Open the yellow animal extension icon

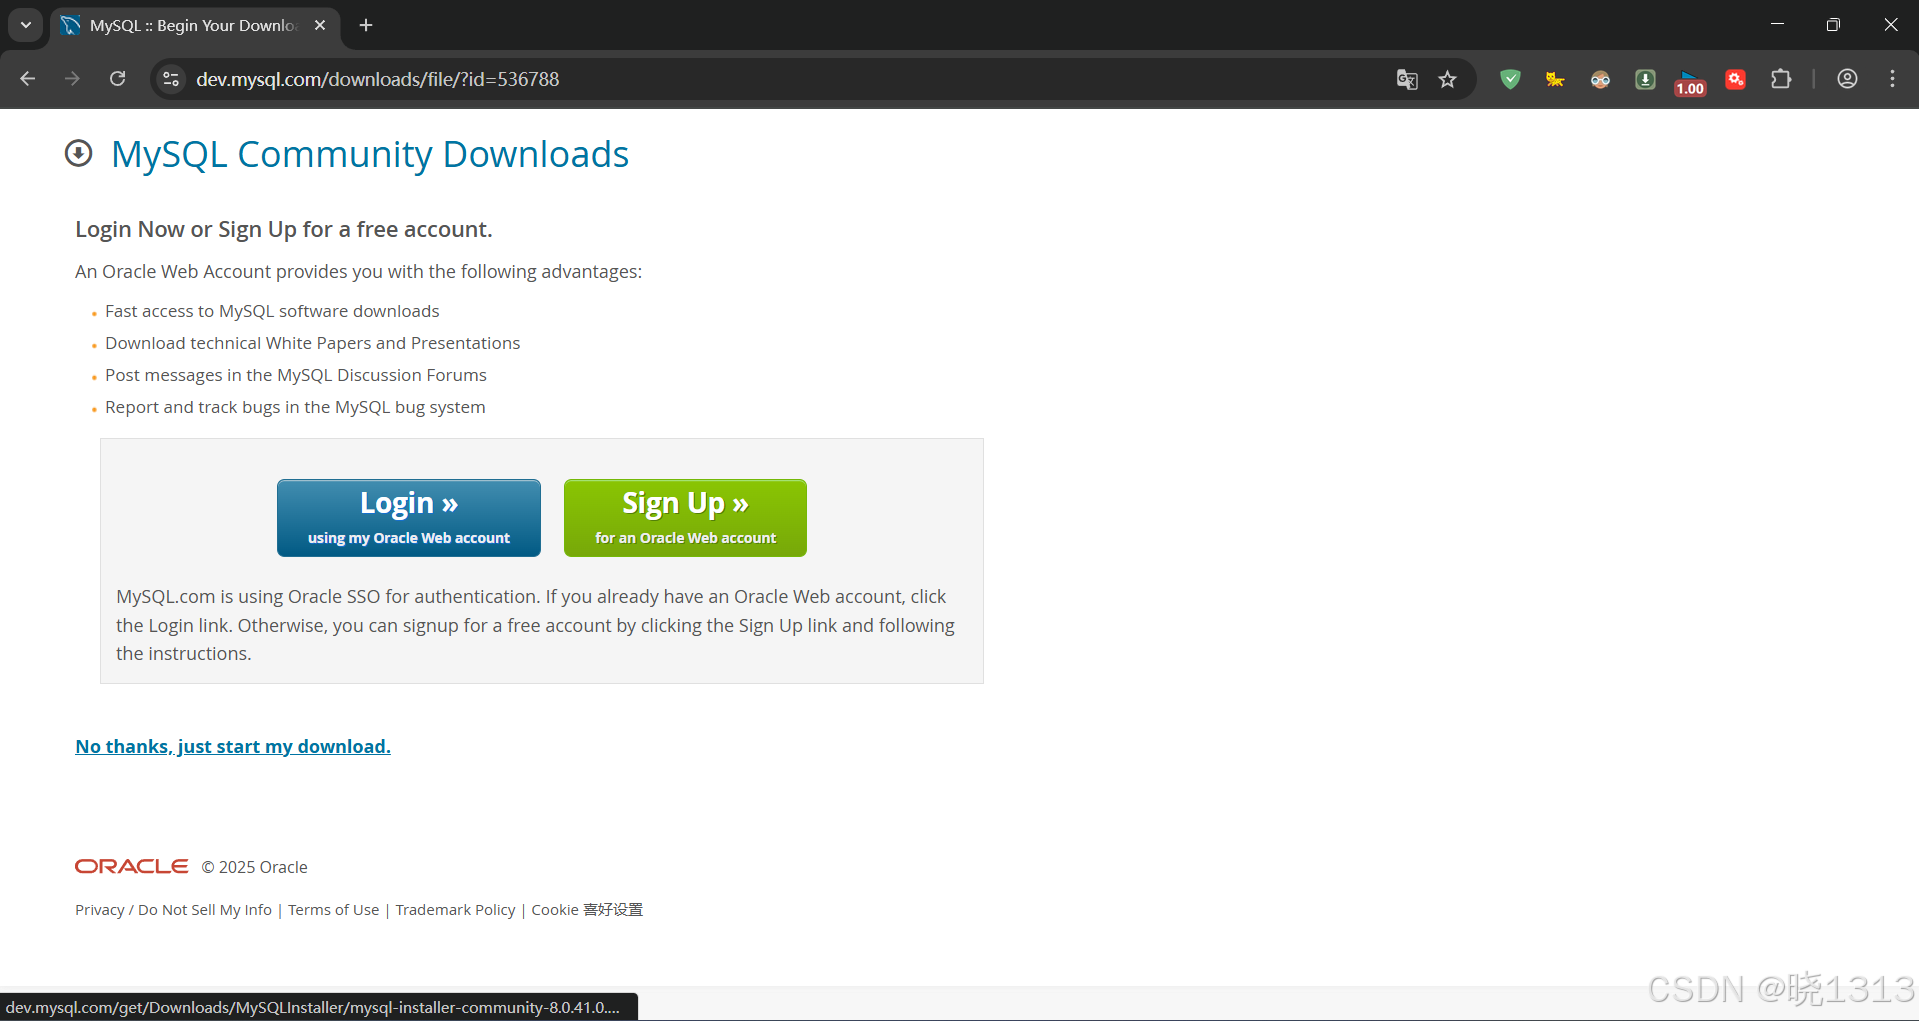pyautogui.click(x=1555, y=79)
